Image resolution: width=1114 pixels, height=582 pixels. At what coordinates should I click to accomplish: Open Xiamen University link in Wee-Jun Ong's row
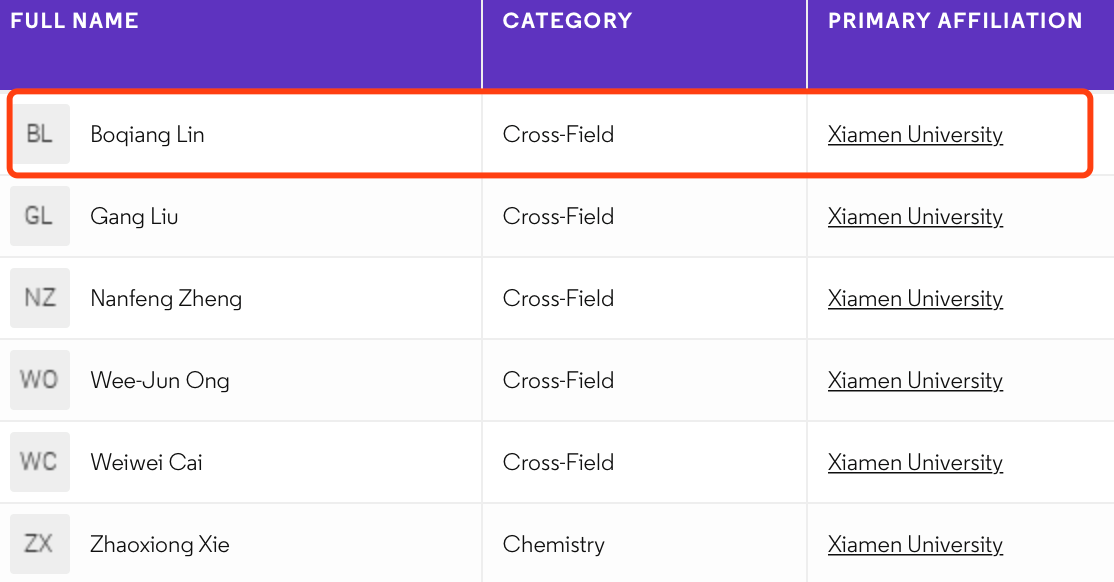(915, 381)
